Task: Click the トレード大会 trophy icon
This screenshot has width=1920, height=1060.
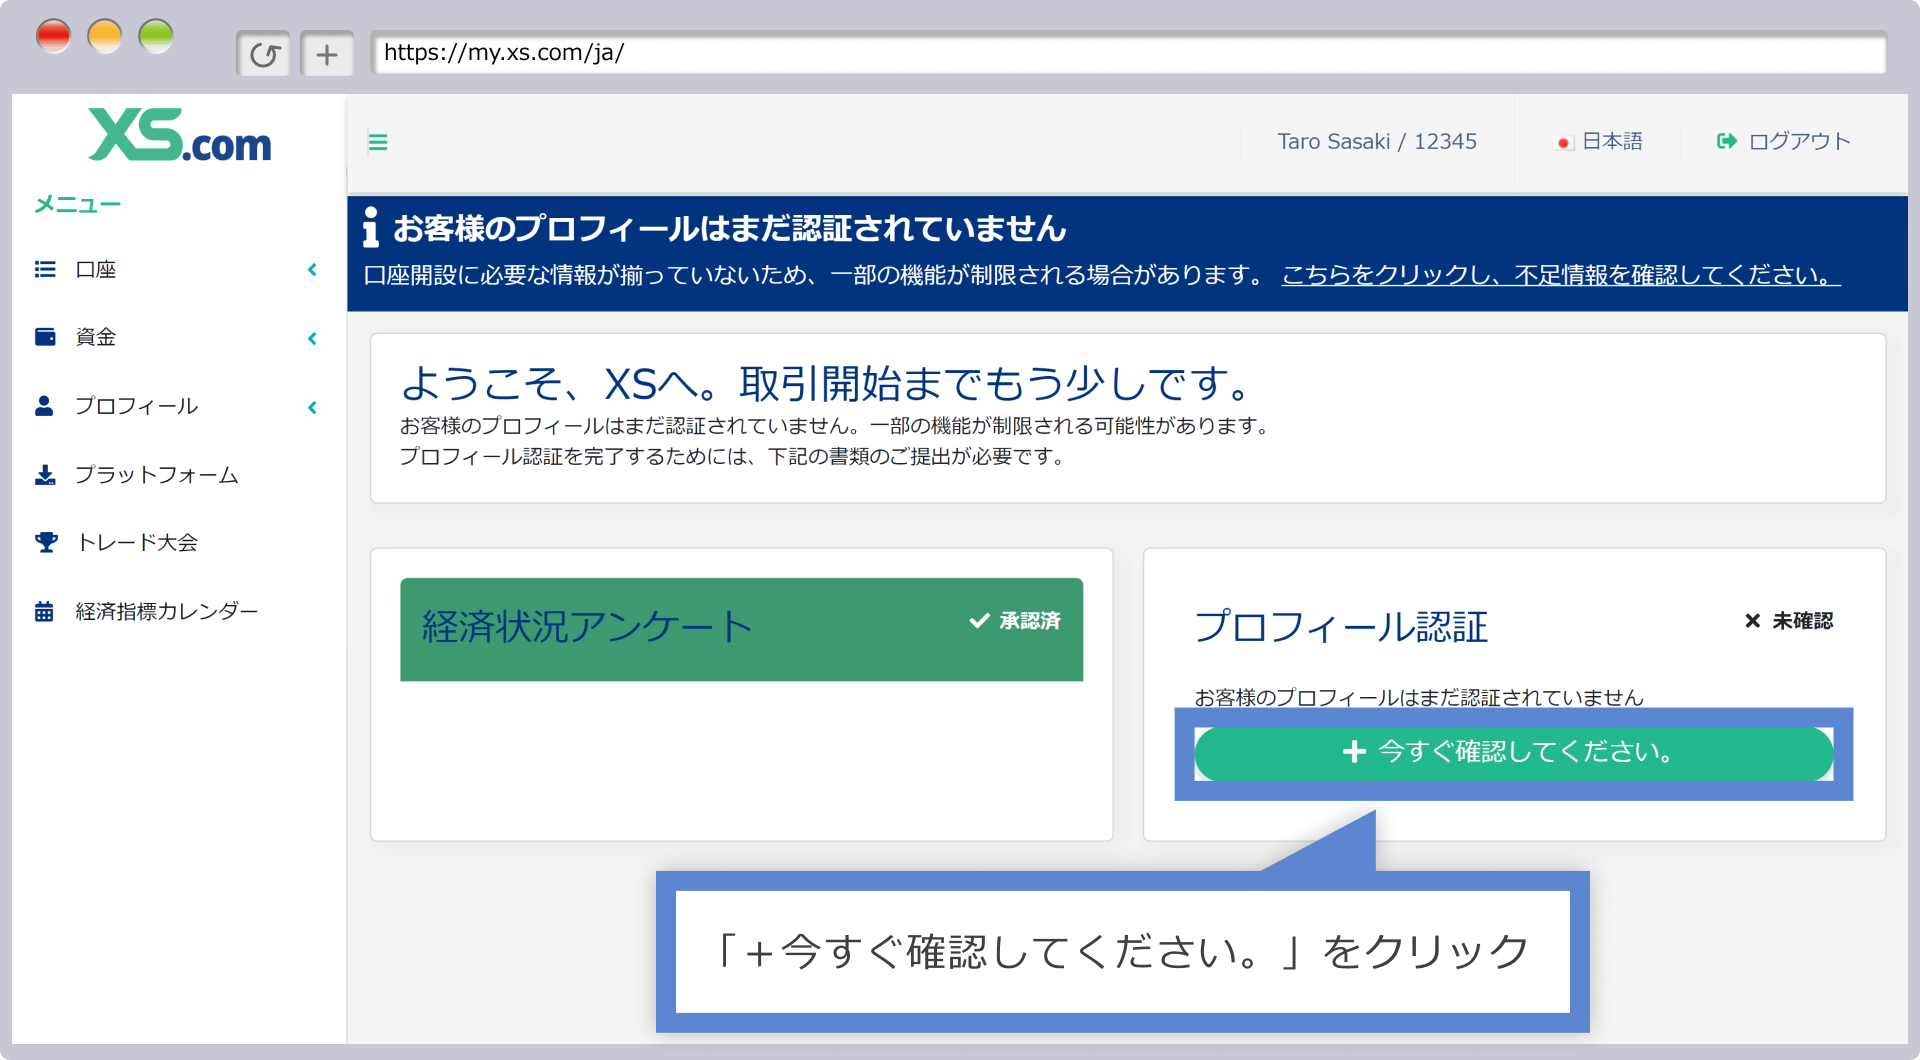Action: (46, 542)
